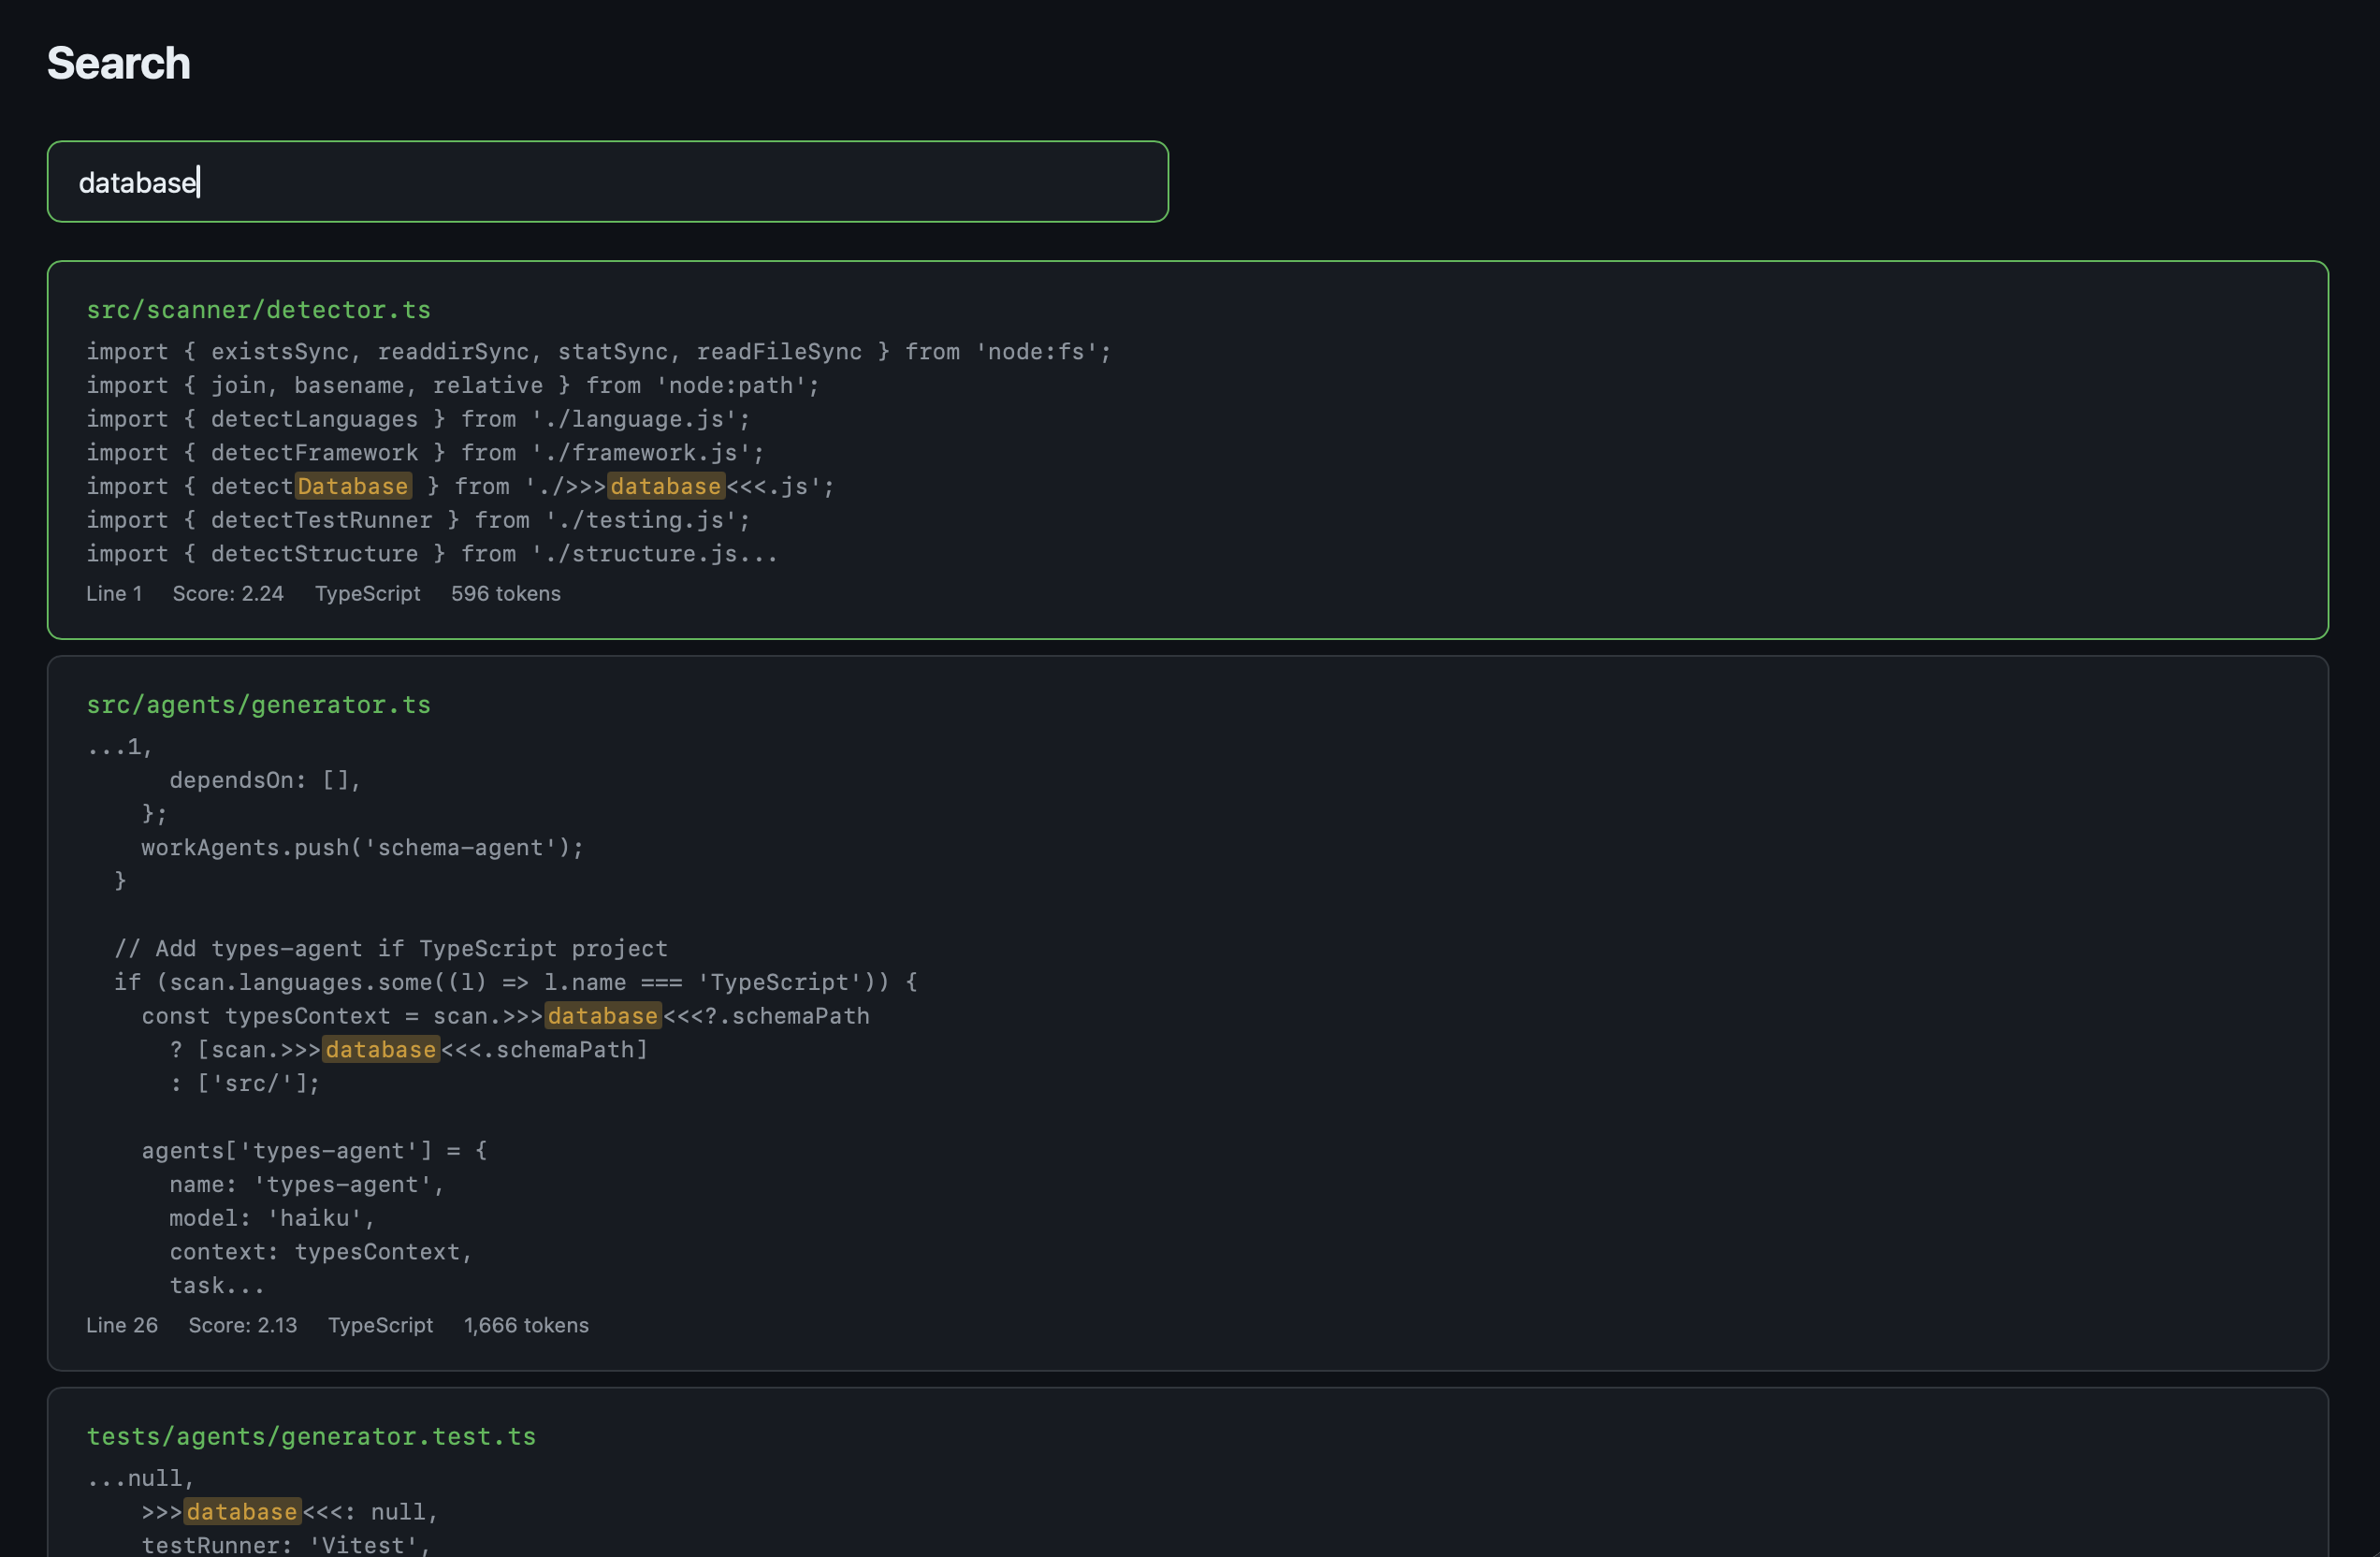2380x1557 pixels.
Task: Click the Search page heading
Action: point(119,63)
